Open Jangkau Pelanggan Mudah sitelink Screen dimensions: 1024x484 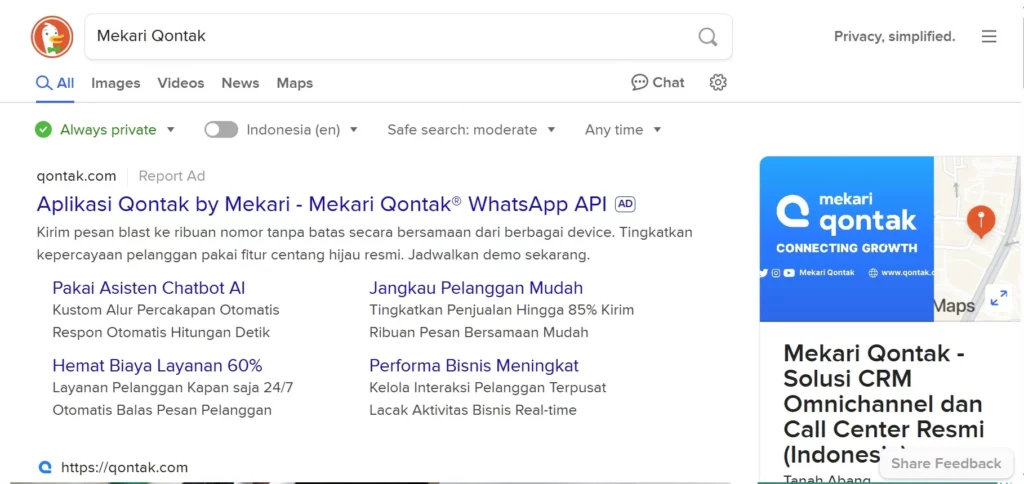476,288
